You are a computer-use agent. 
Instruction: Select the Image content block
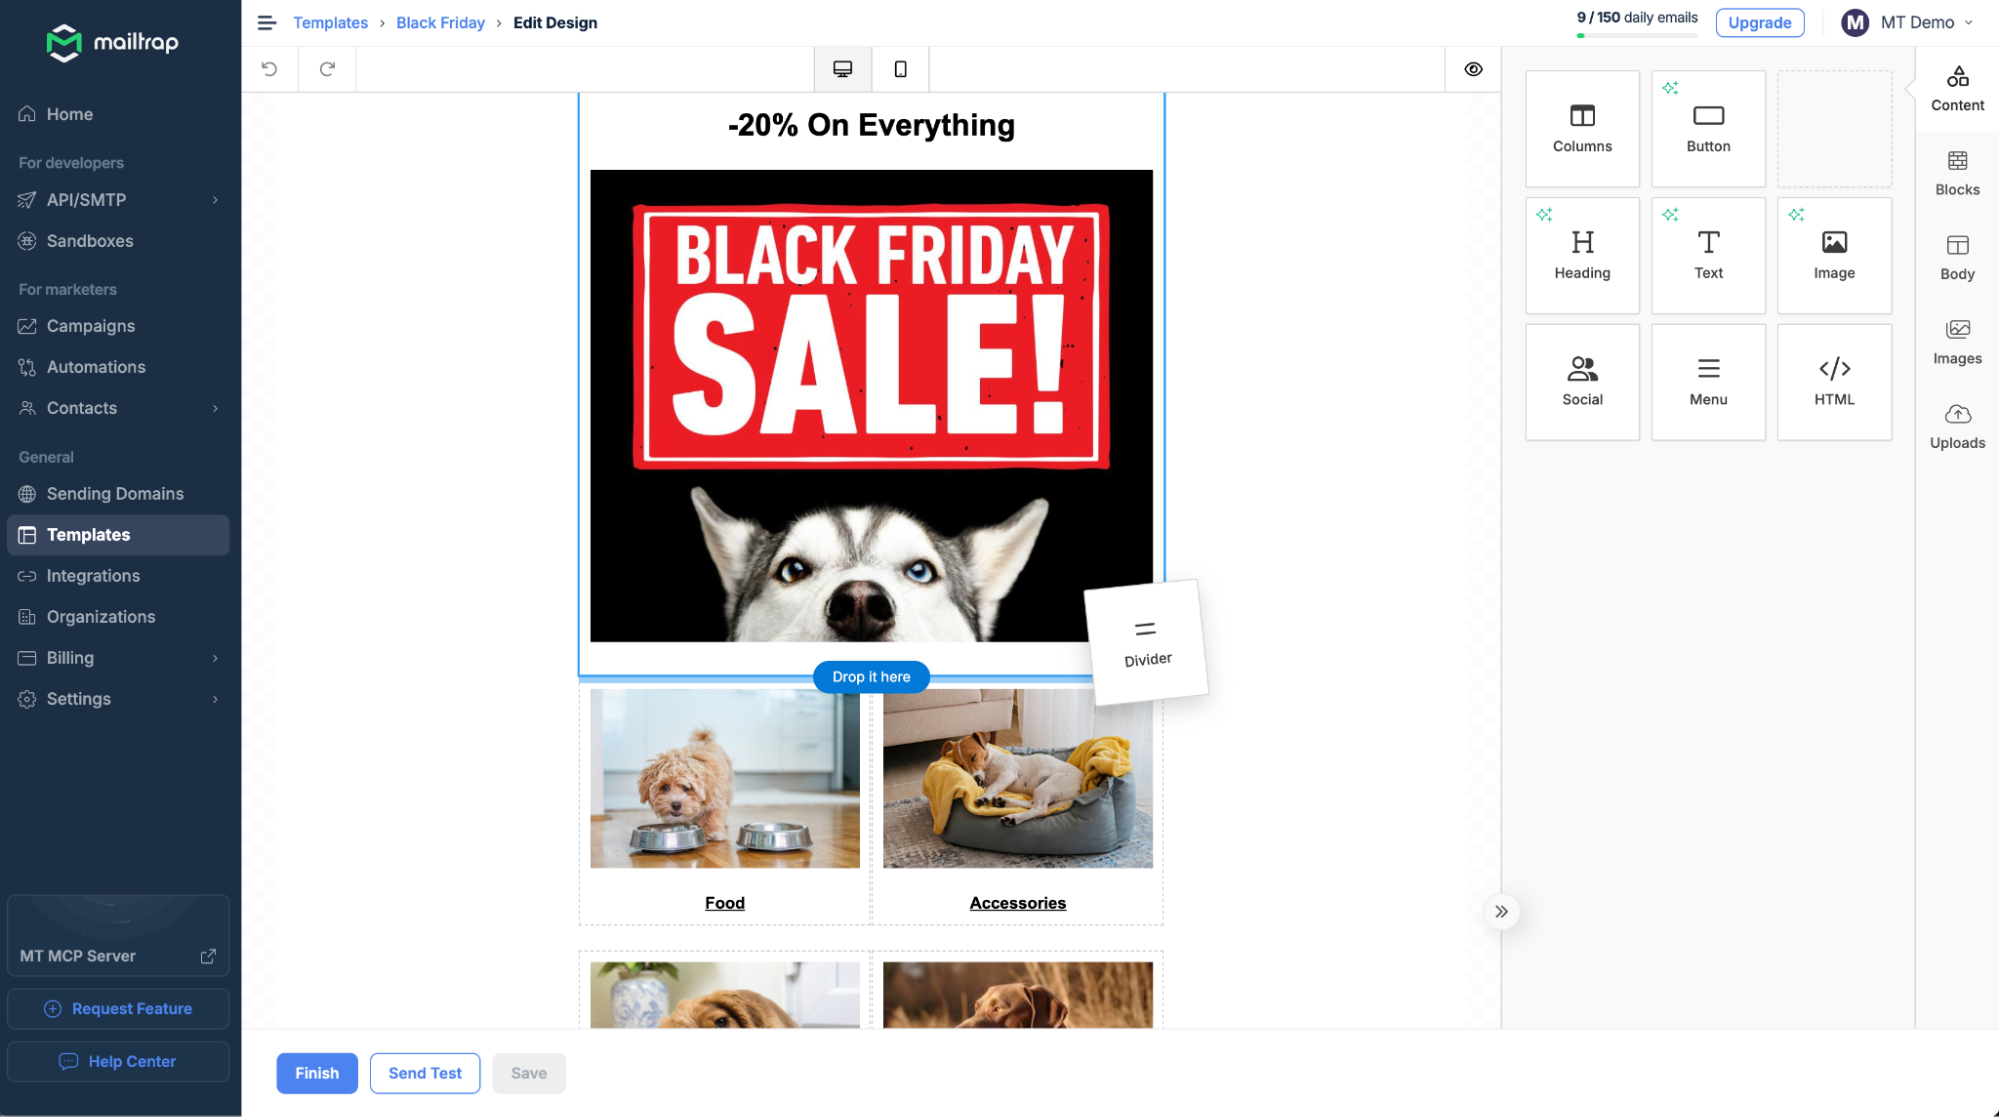tap(1834, 255)
